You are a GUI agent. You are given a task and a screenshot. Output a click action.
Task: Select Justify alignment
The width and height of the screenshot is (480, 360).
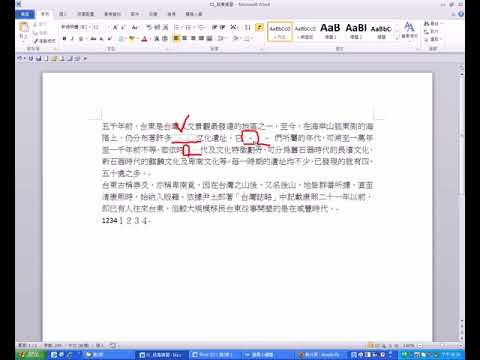coord(201,39)
